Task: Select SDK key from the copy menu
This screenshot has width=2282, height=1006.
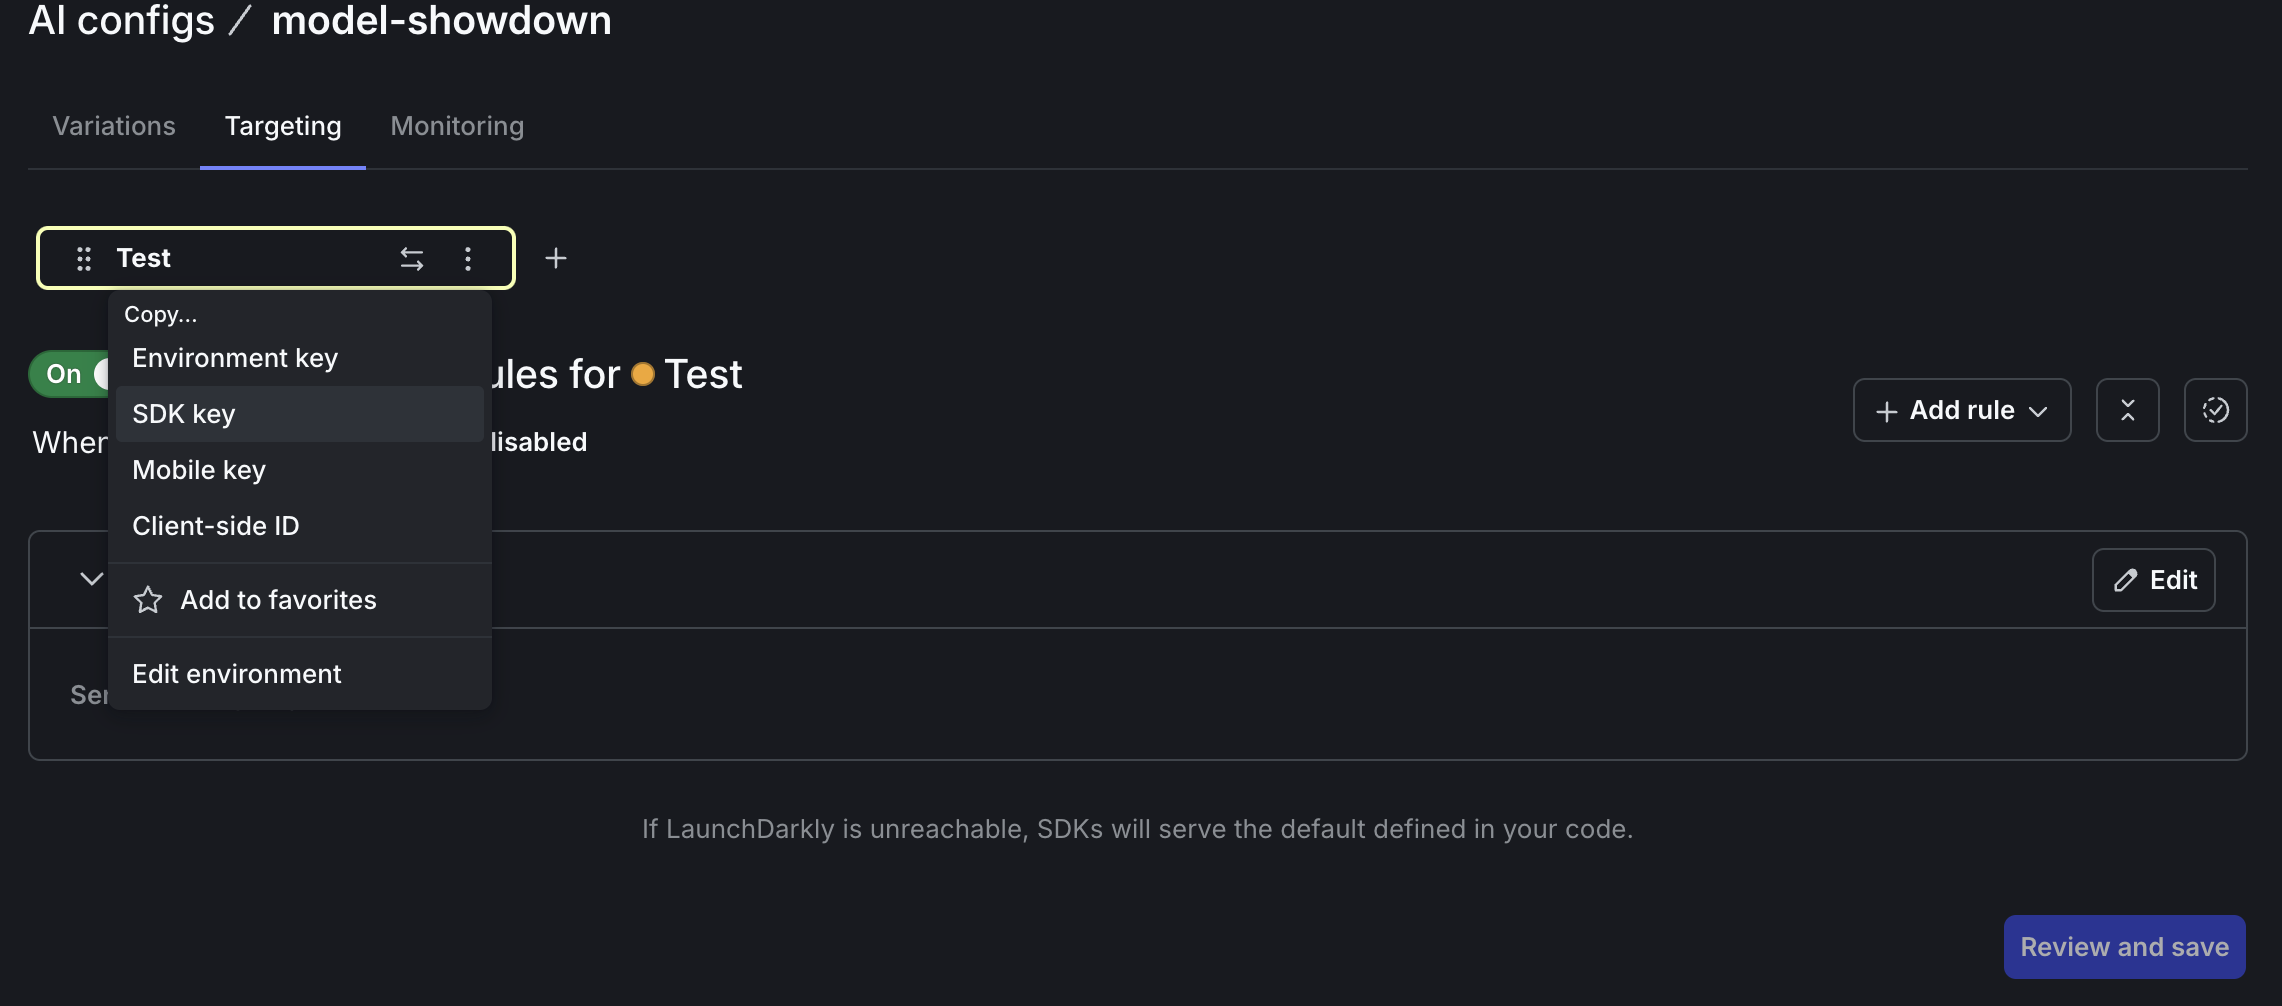Action: tap(183, 413)
